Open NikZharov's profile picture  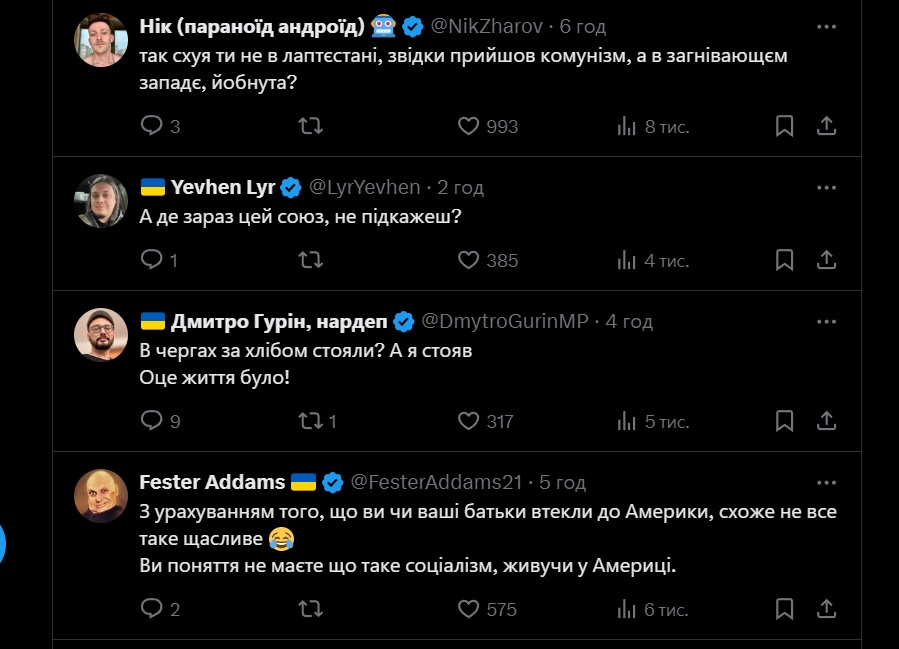point(101,40)
